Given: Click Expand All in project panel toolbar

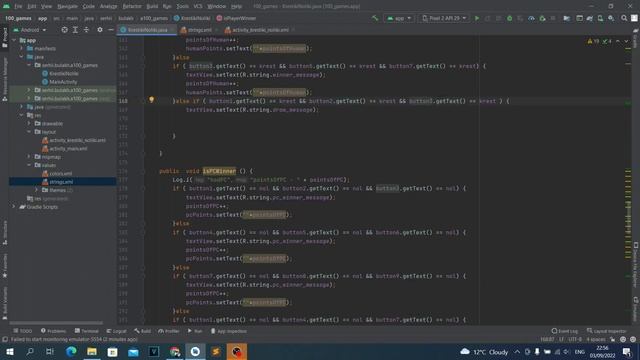Looking at the screenshot, I should (76, 30).
